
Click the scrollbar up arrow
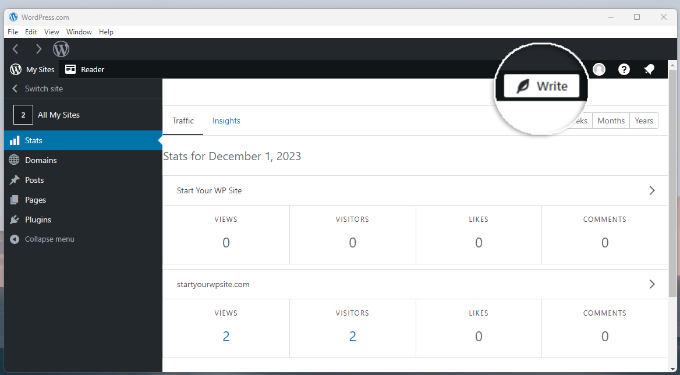pos(673,65)
